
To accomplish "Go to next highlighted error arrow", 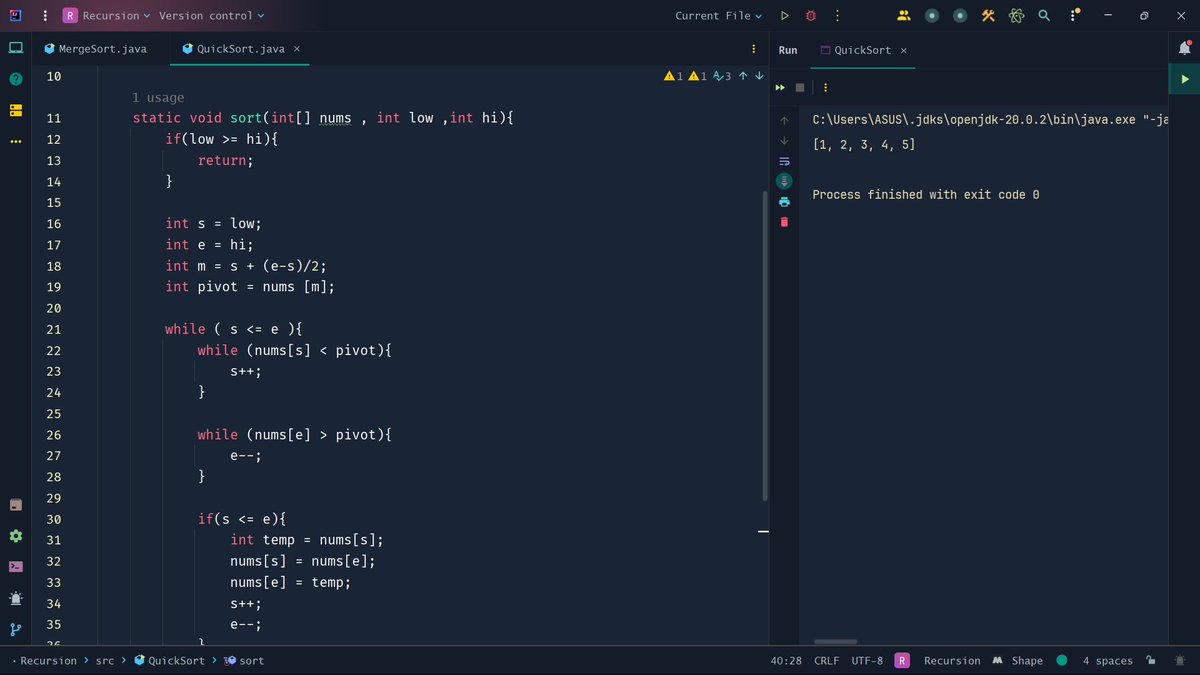I will 759,76.
